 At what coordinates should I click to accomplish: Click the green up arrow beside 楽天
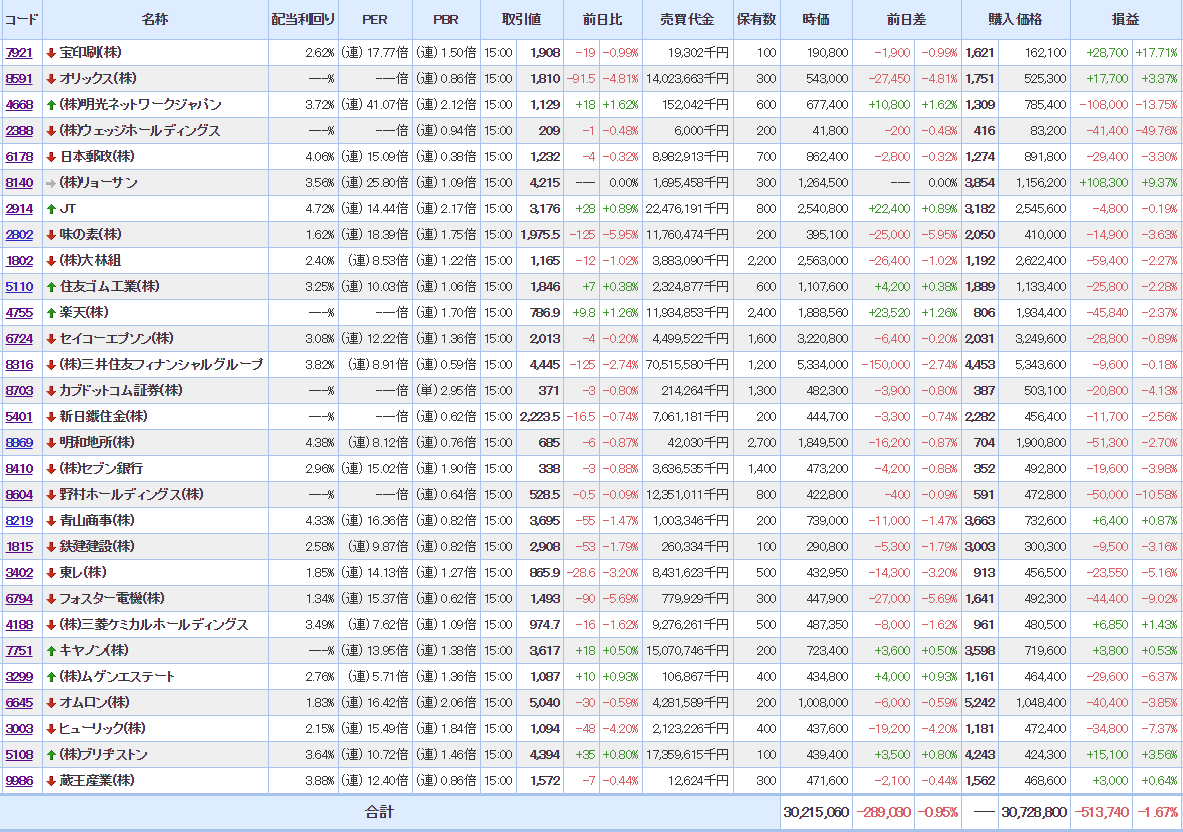click(51, 313)
